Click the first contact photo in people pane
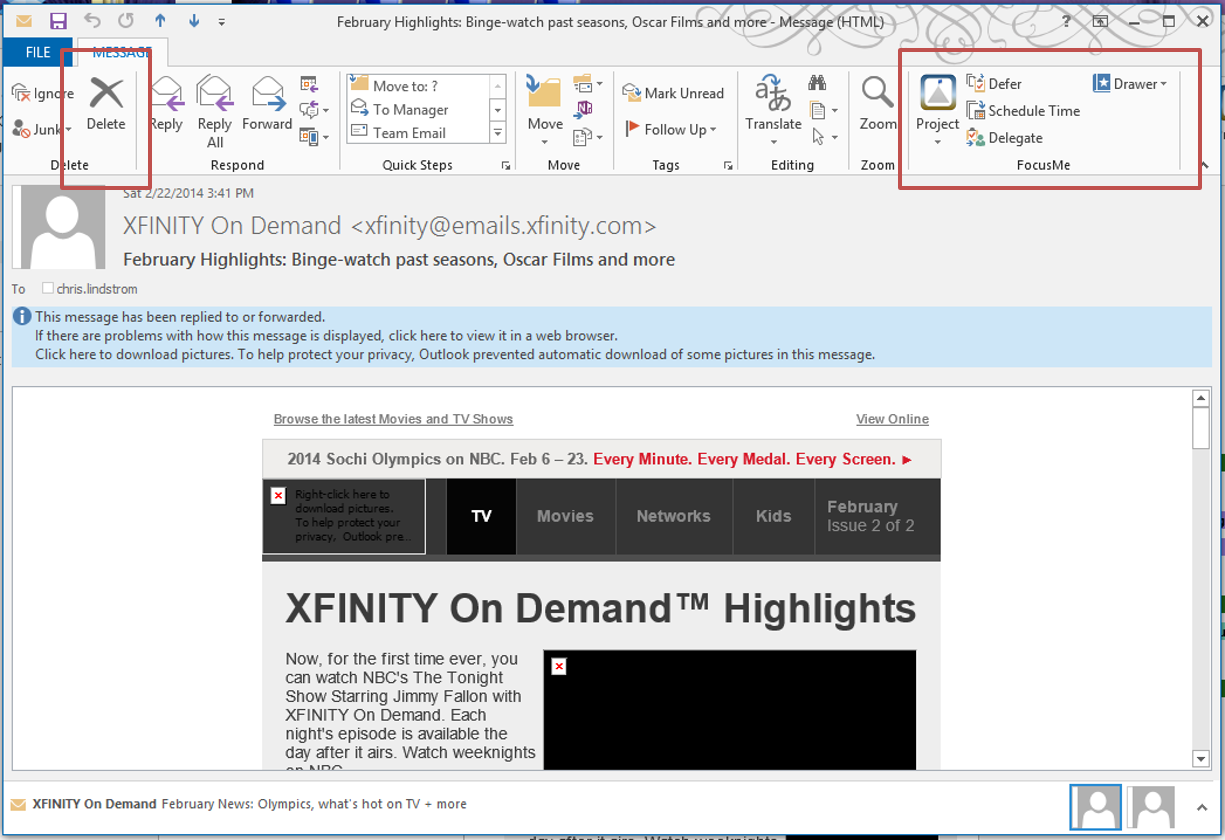 1095,806
